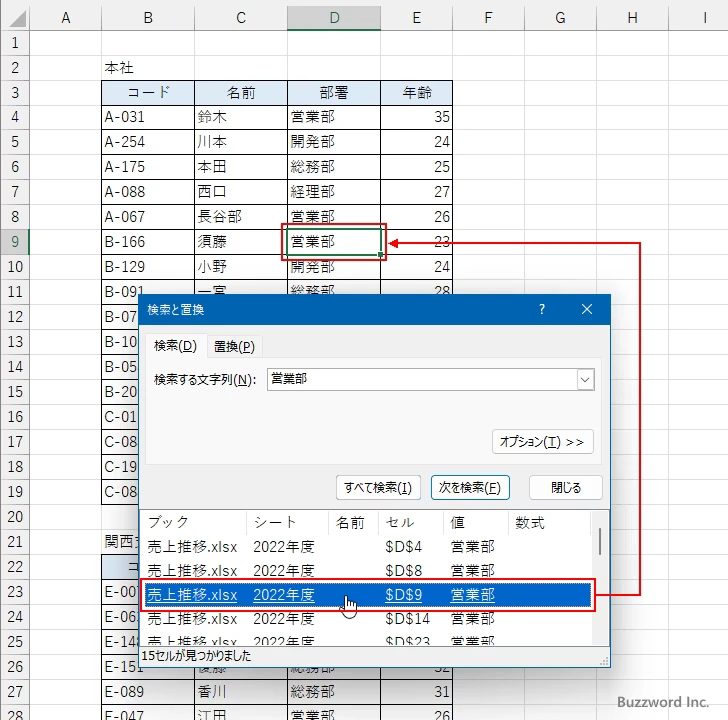This screenshot has width=728, height=720.
Task: Close the 検索と置換 dialog with X
Action: coord(587,309)
